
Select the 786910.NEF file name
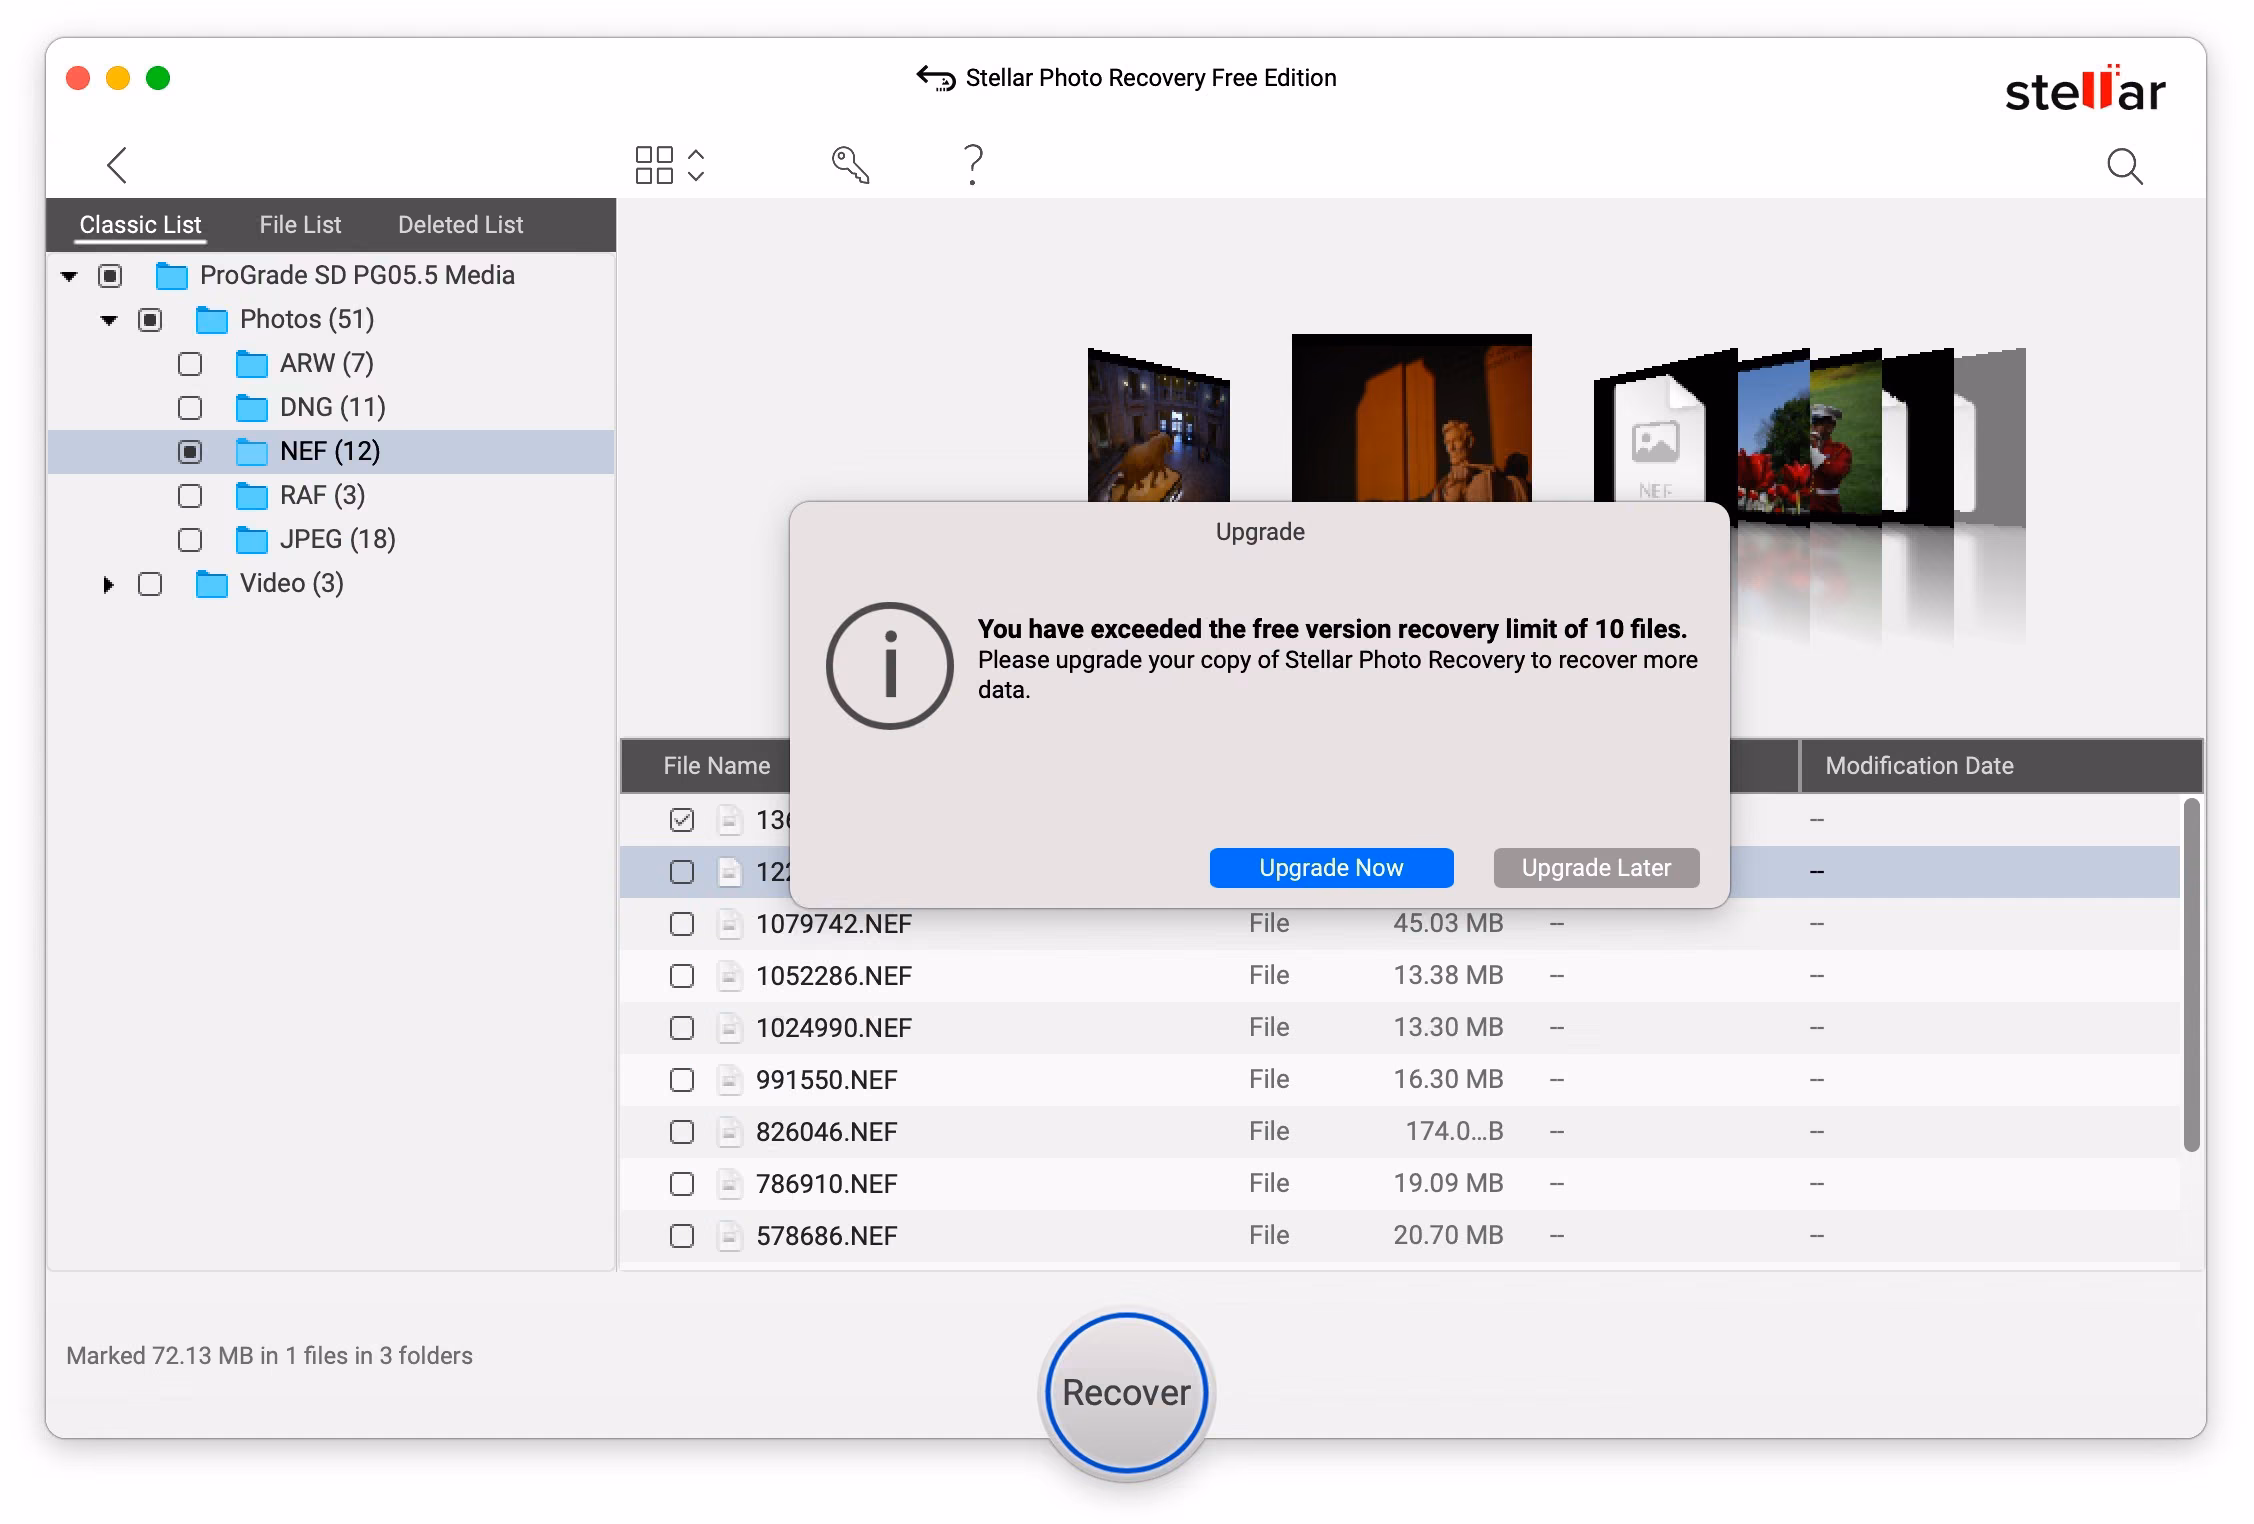[x=826, y=1184]
